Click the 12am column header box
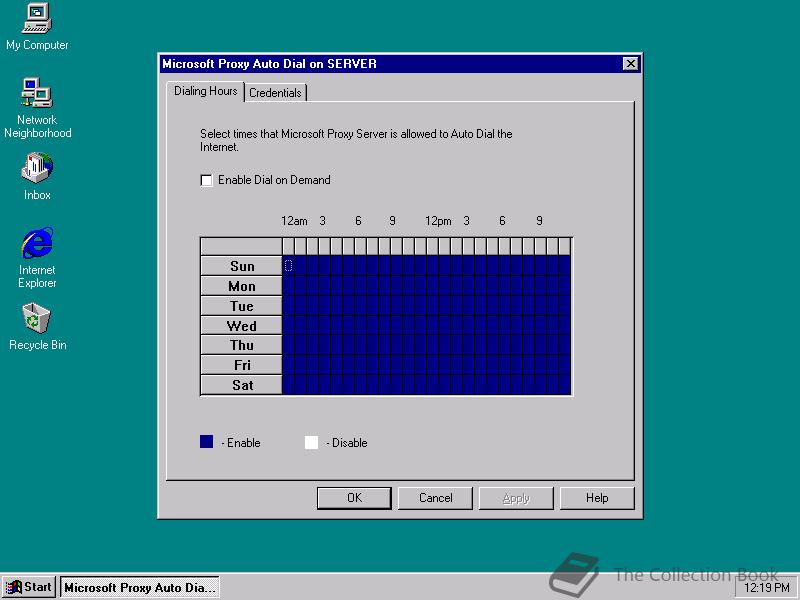Image resolution: width=800 pixels, height=600 pixels. click(288, 246)
